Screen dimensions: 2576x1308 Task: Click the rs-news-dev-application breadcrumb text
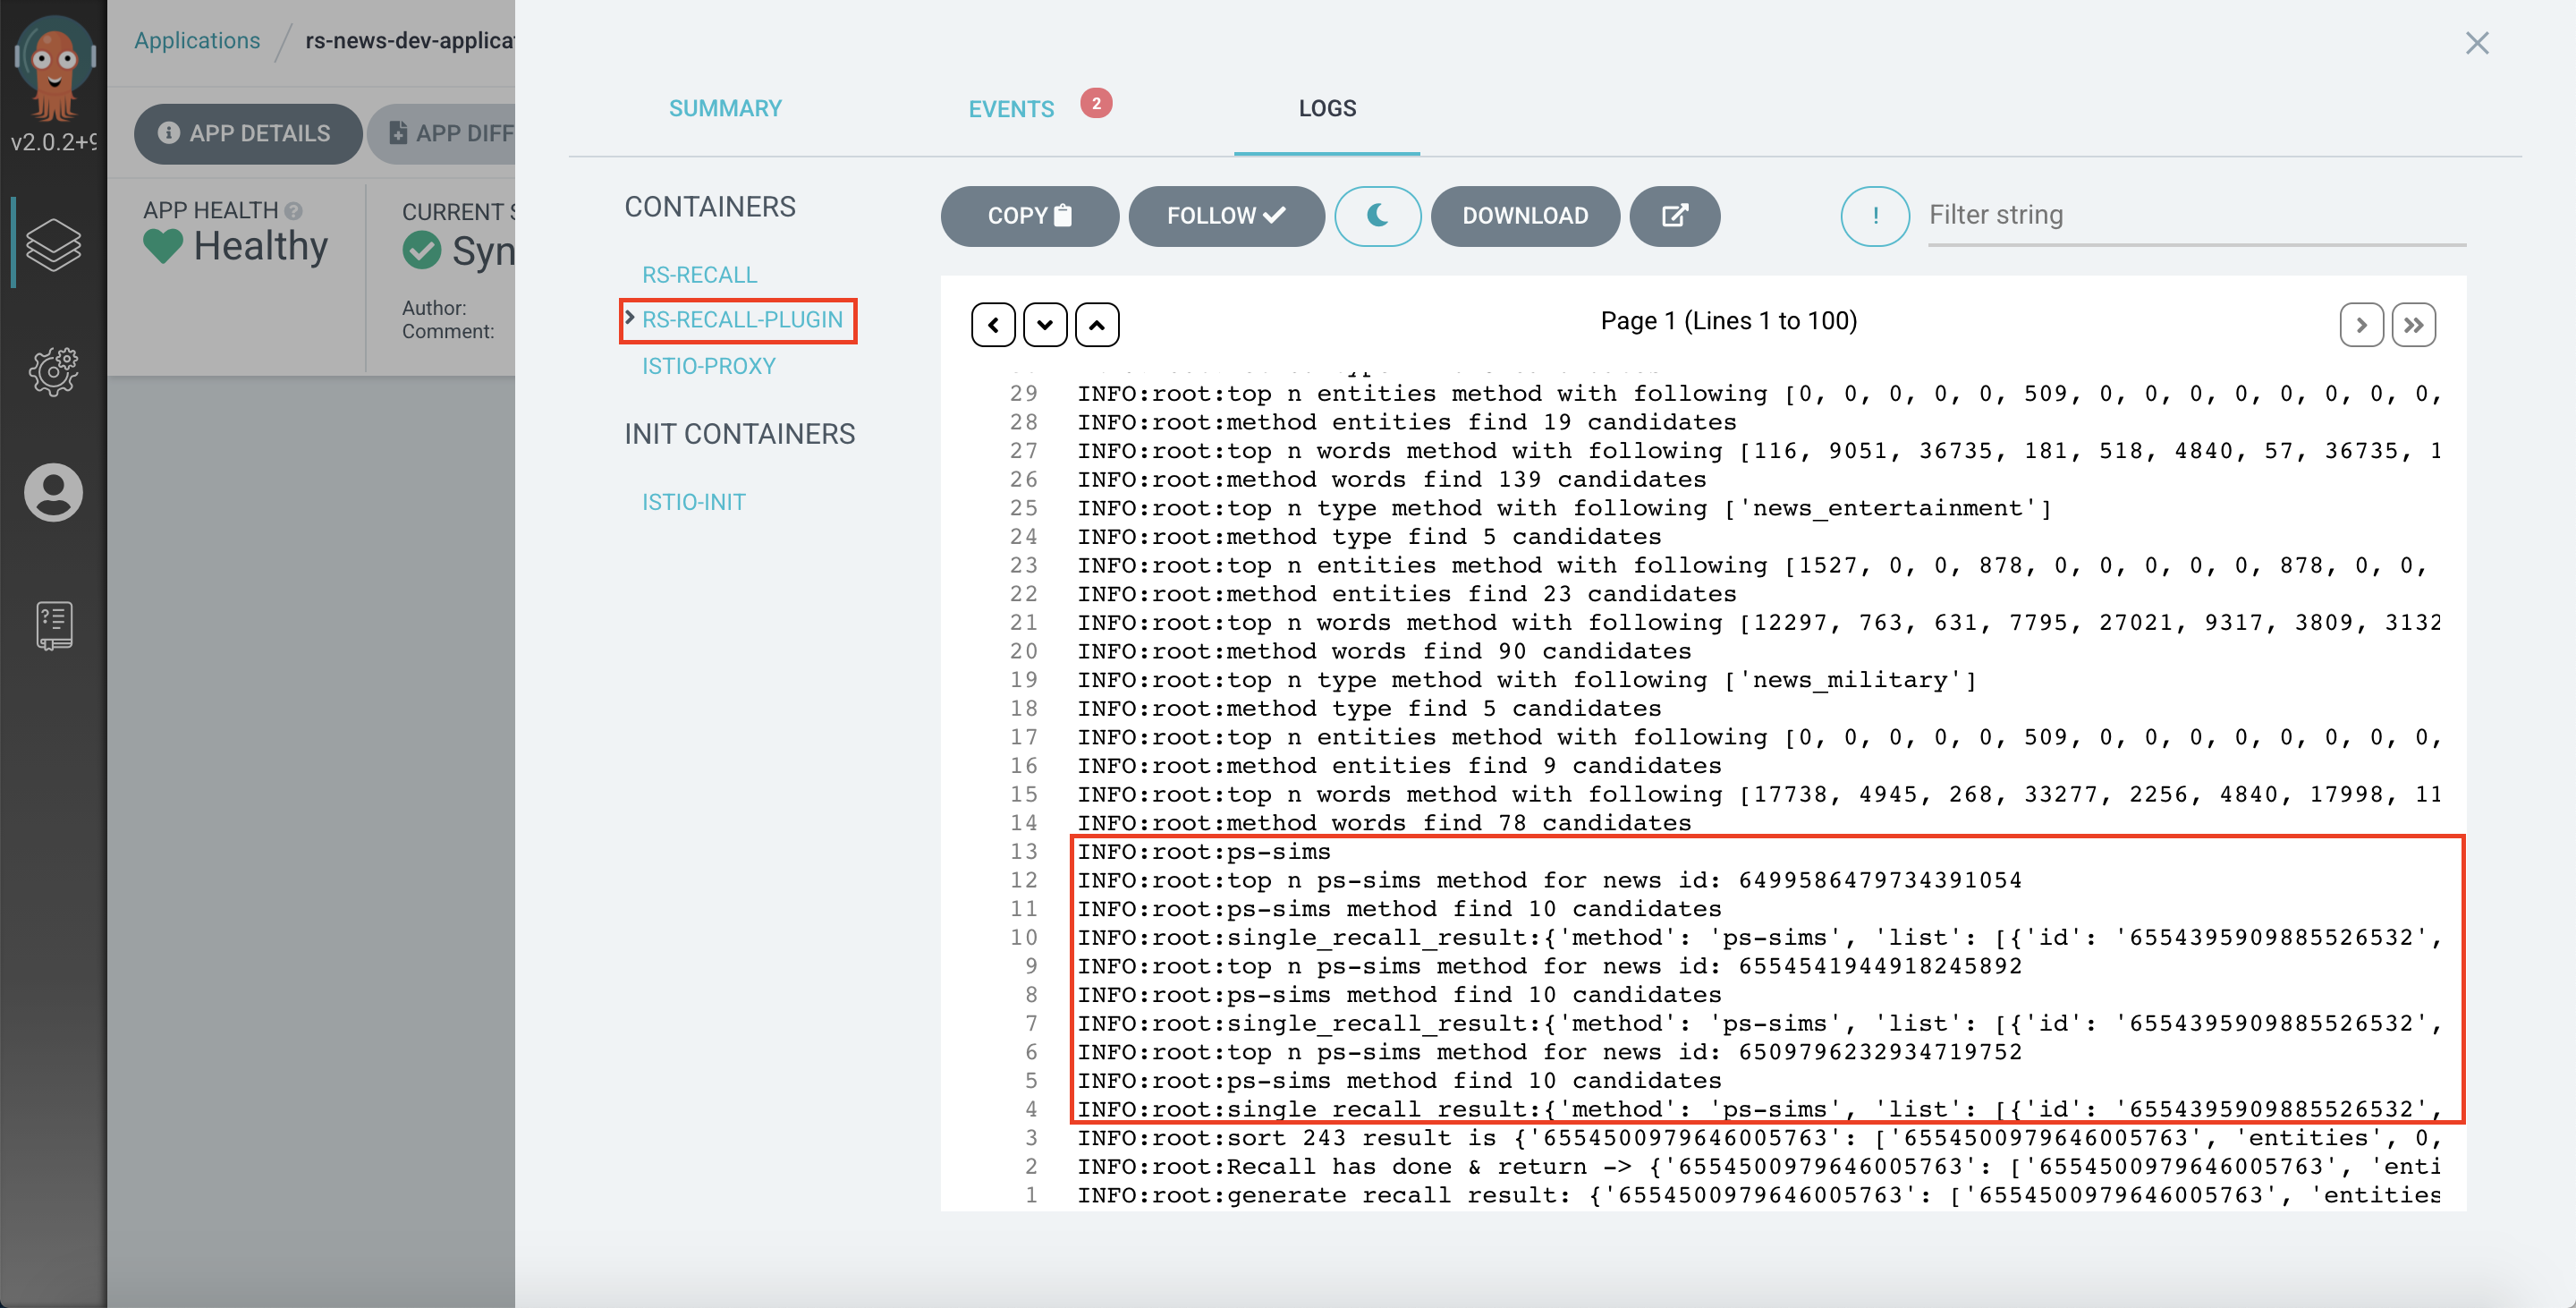410,41
